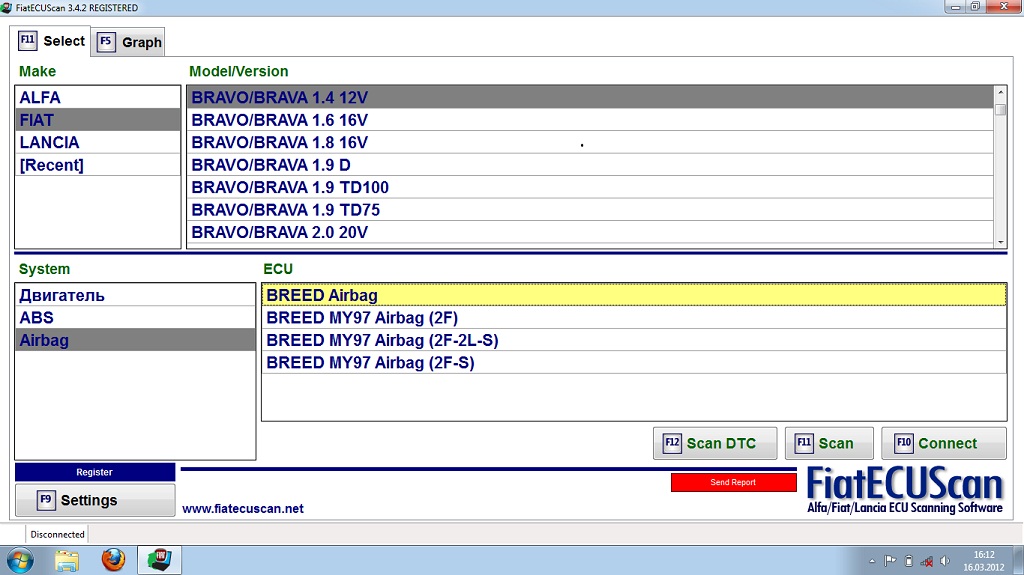Image resolution: width=1024 pixels, height=575 pixels.
Task: Launch Firefox from taskbar
Action: (x=113, y=560)
